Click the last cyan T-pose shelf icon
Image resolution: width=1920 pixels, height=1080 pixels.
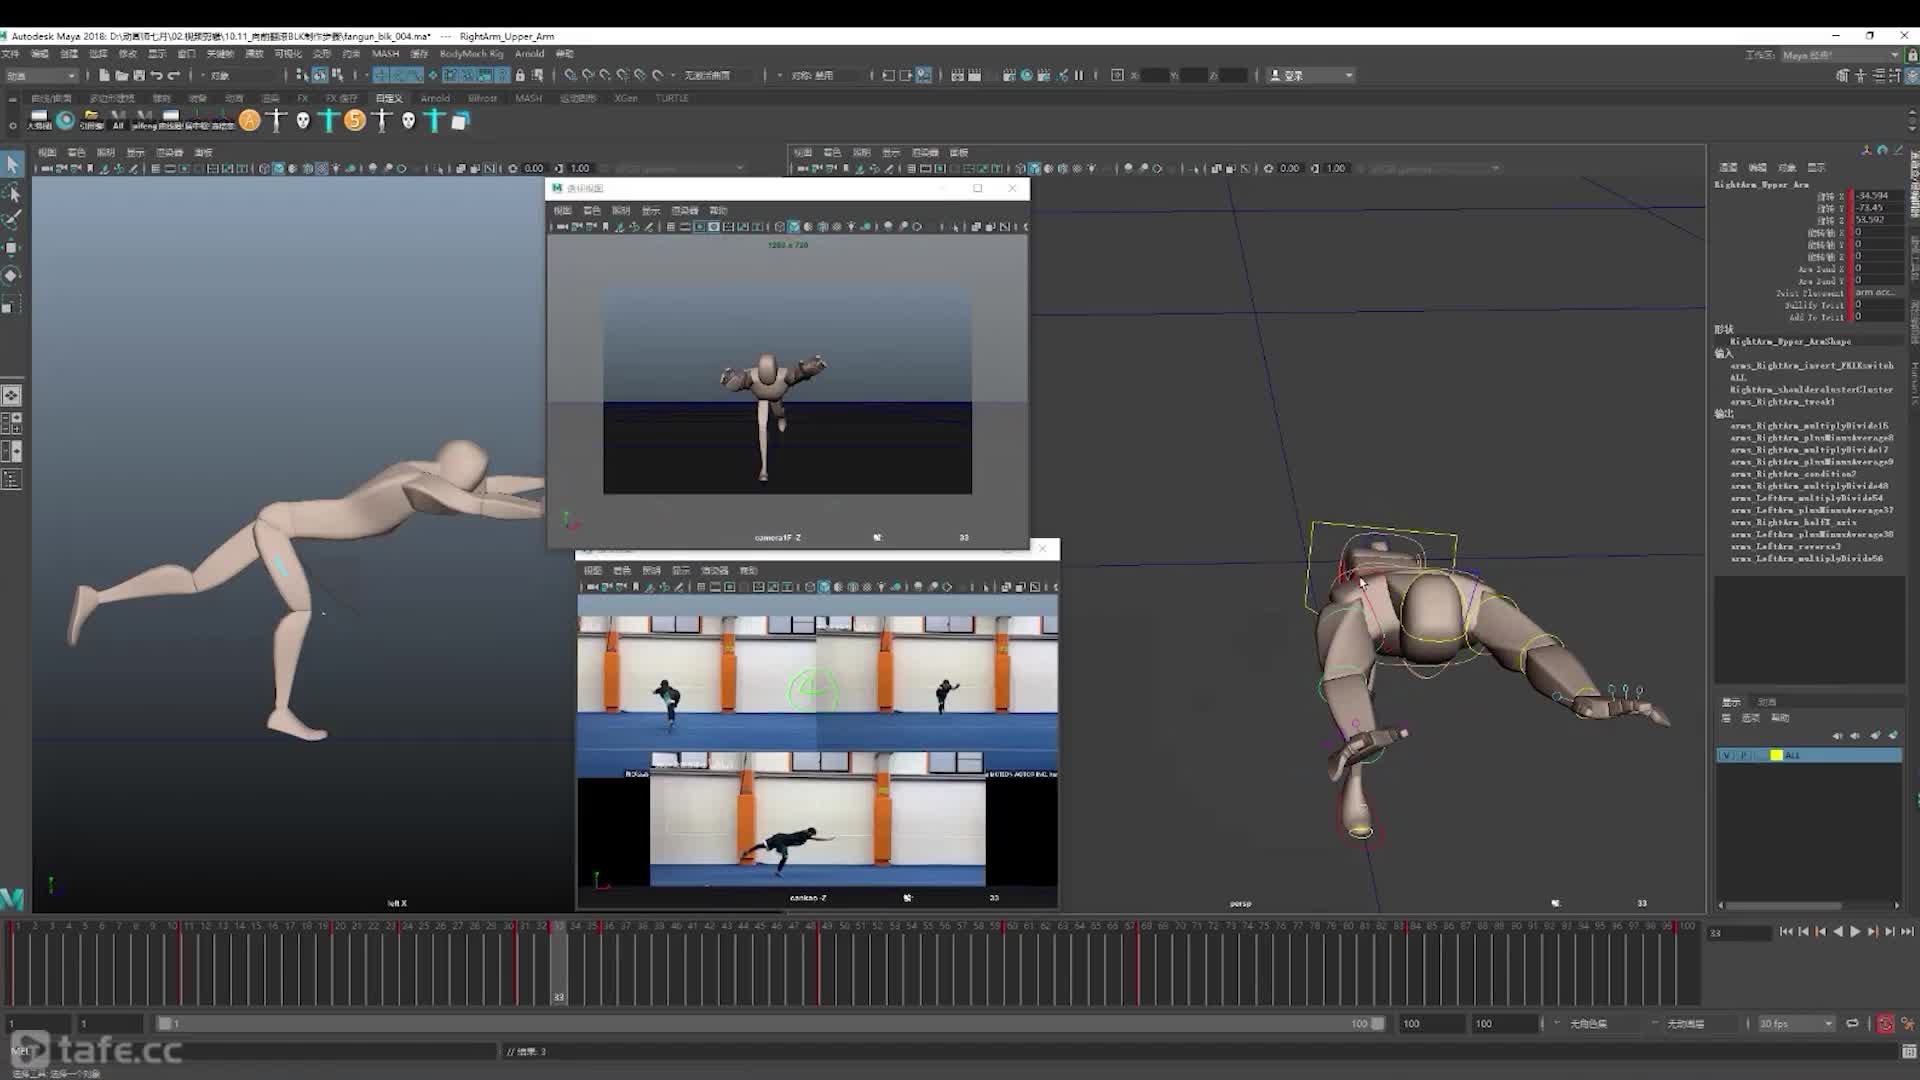pyautogui.click(x=434, y=121)
